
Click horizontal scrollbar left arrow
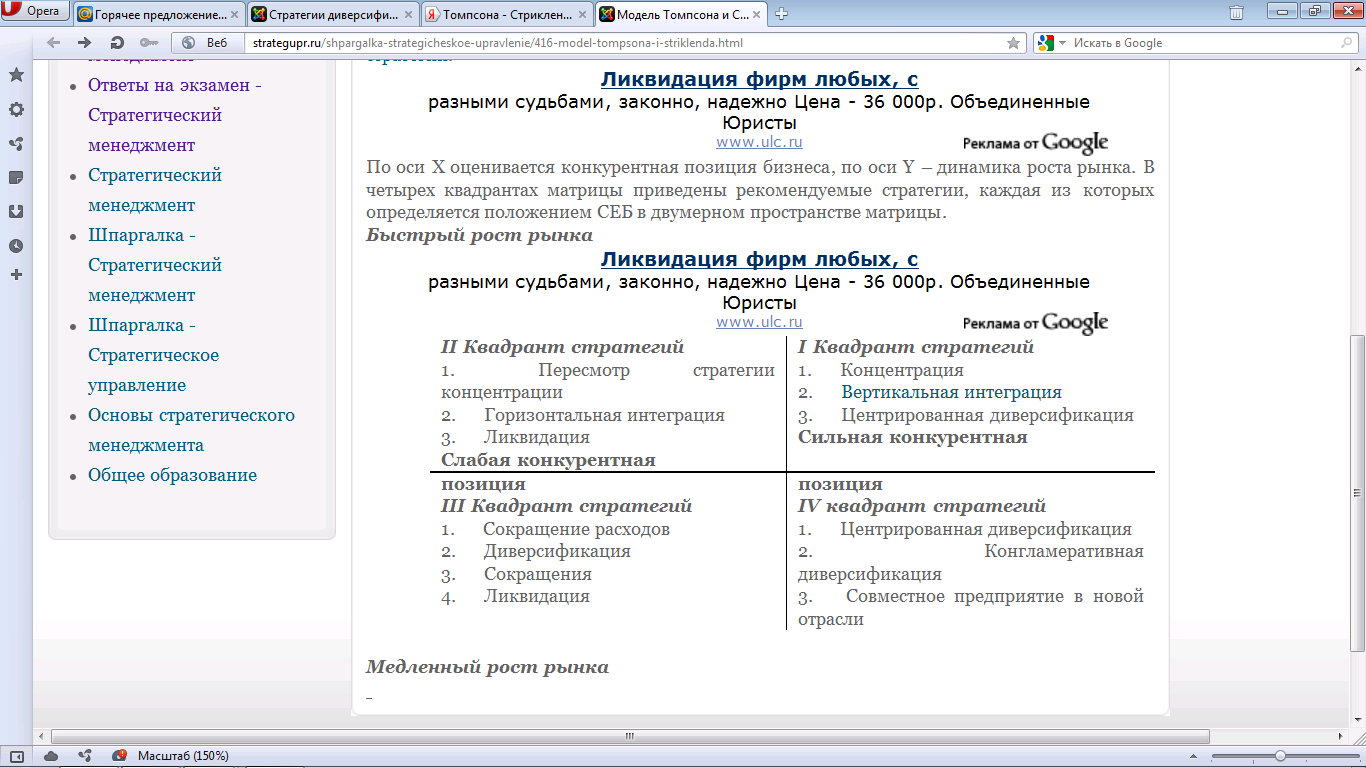[x=41, y=735]
